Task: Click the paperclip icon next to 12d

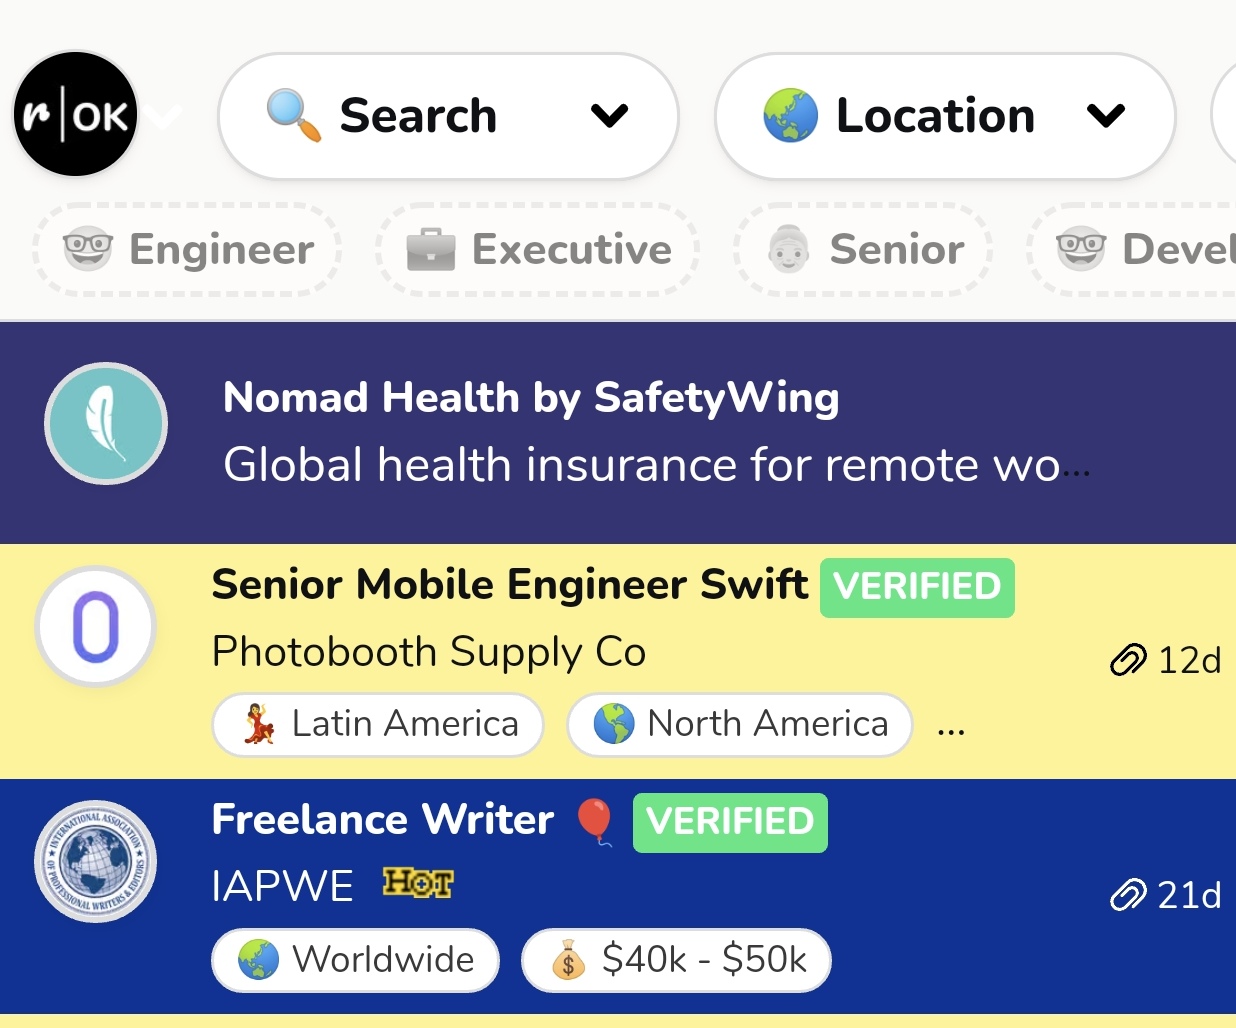Action: pos(1128,660)
